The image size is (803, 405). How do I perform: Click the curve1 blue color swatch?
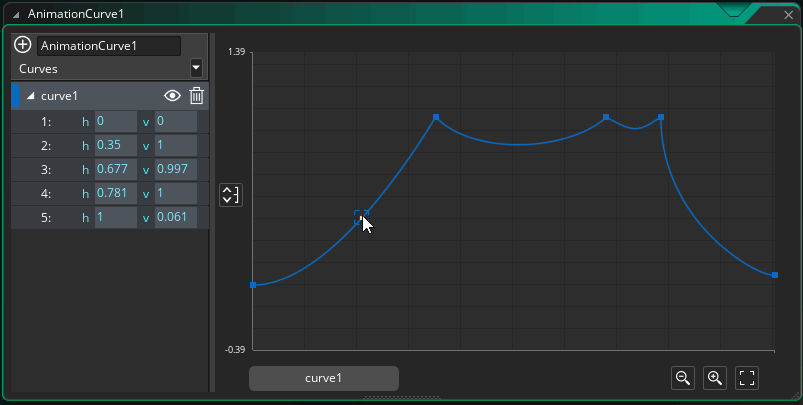15,96
